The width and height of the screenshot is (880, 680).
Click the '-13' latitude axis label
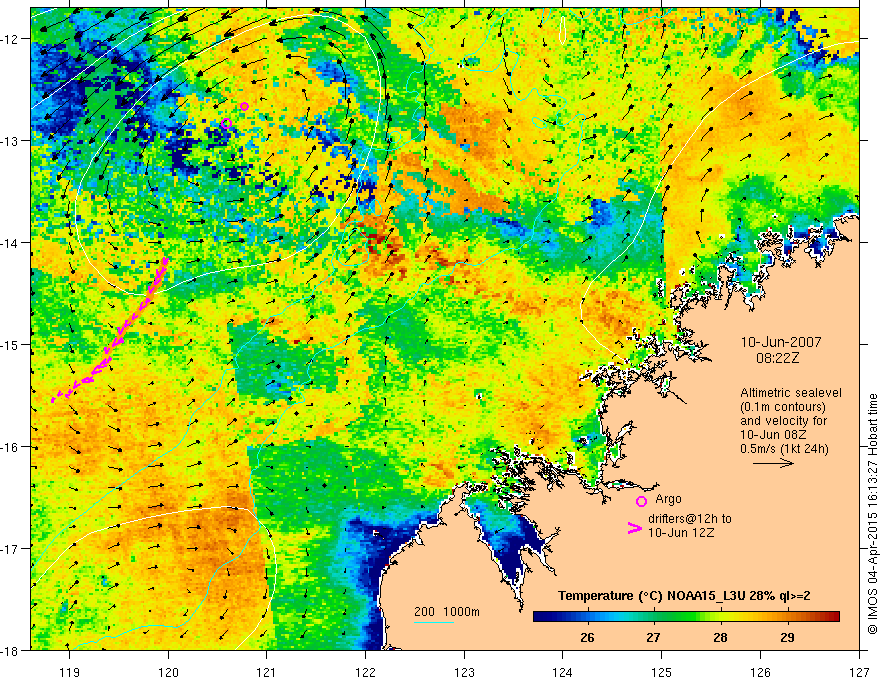pos(11,140)
